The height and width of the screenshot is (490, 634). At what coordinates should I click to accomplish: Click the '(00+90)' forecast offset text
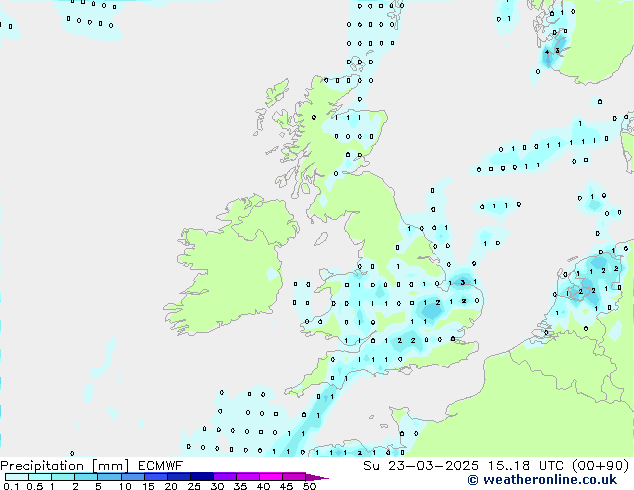600,466
